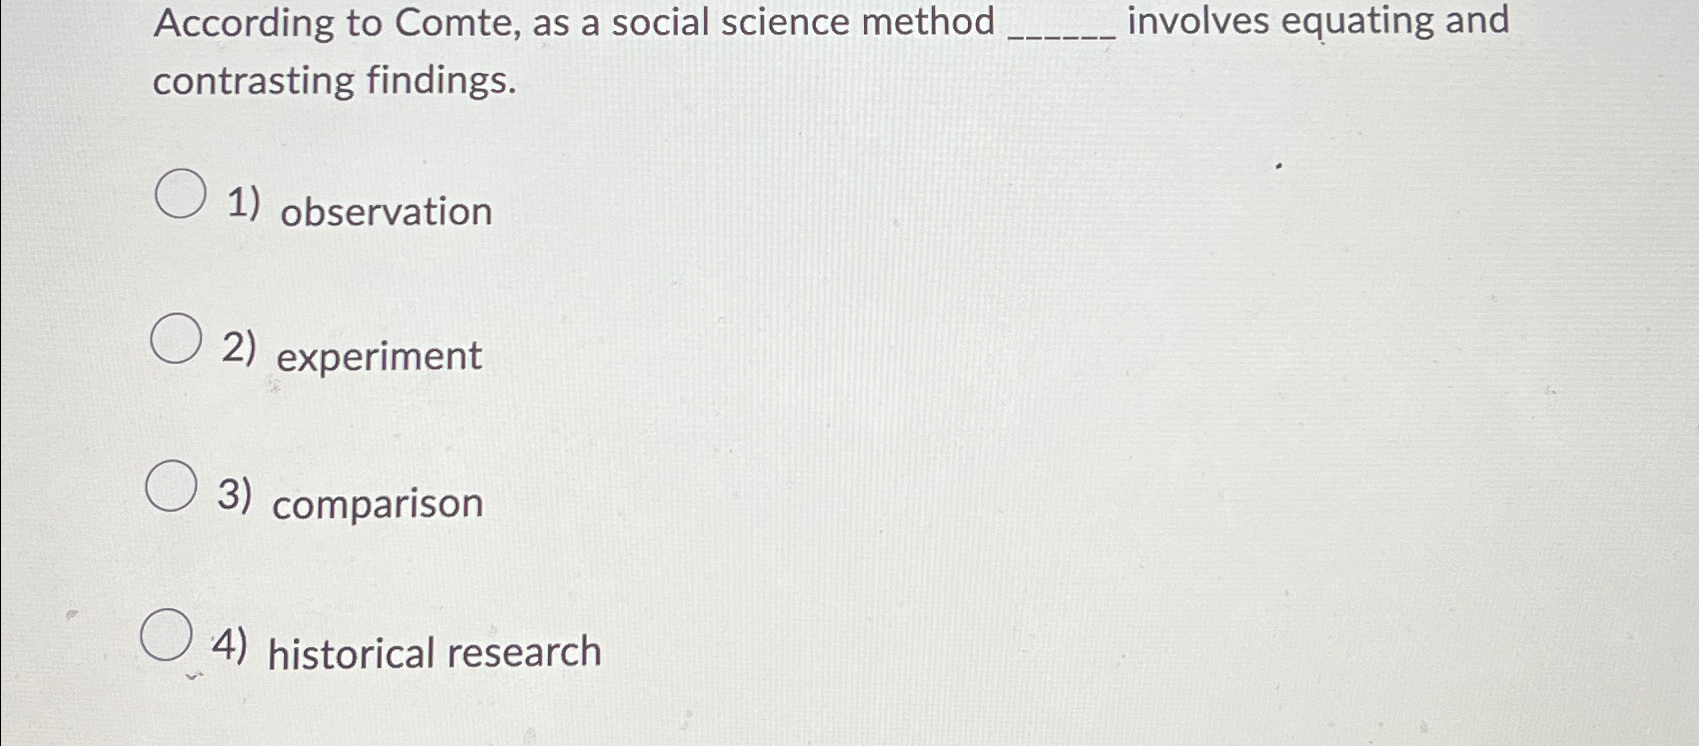Click the number label 2)
The height and width of the screenshot is (746, 1699).
240,345
